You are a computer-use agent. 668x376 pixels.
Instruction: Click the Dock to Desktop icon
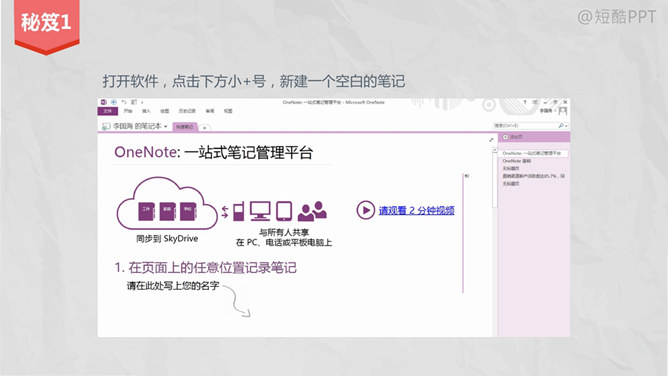(x=134, y=102)
